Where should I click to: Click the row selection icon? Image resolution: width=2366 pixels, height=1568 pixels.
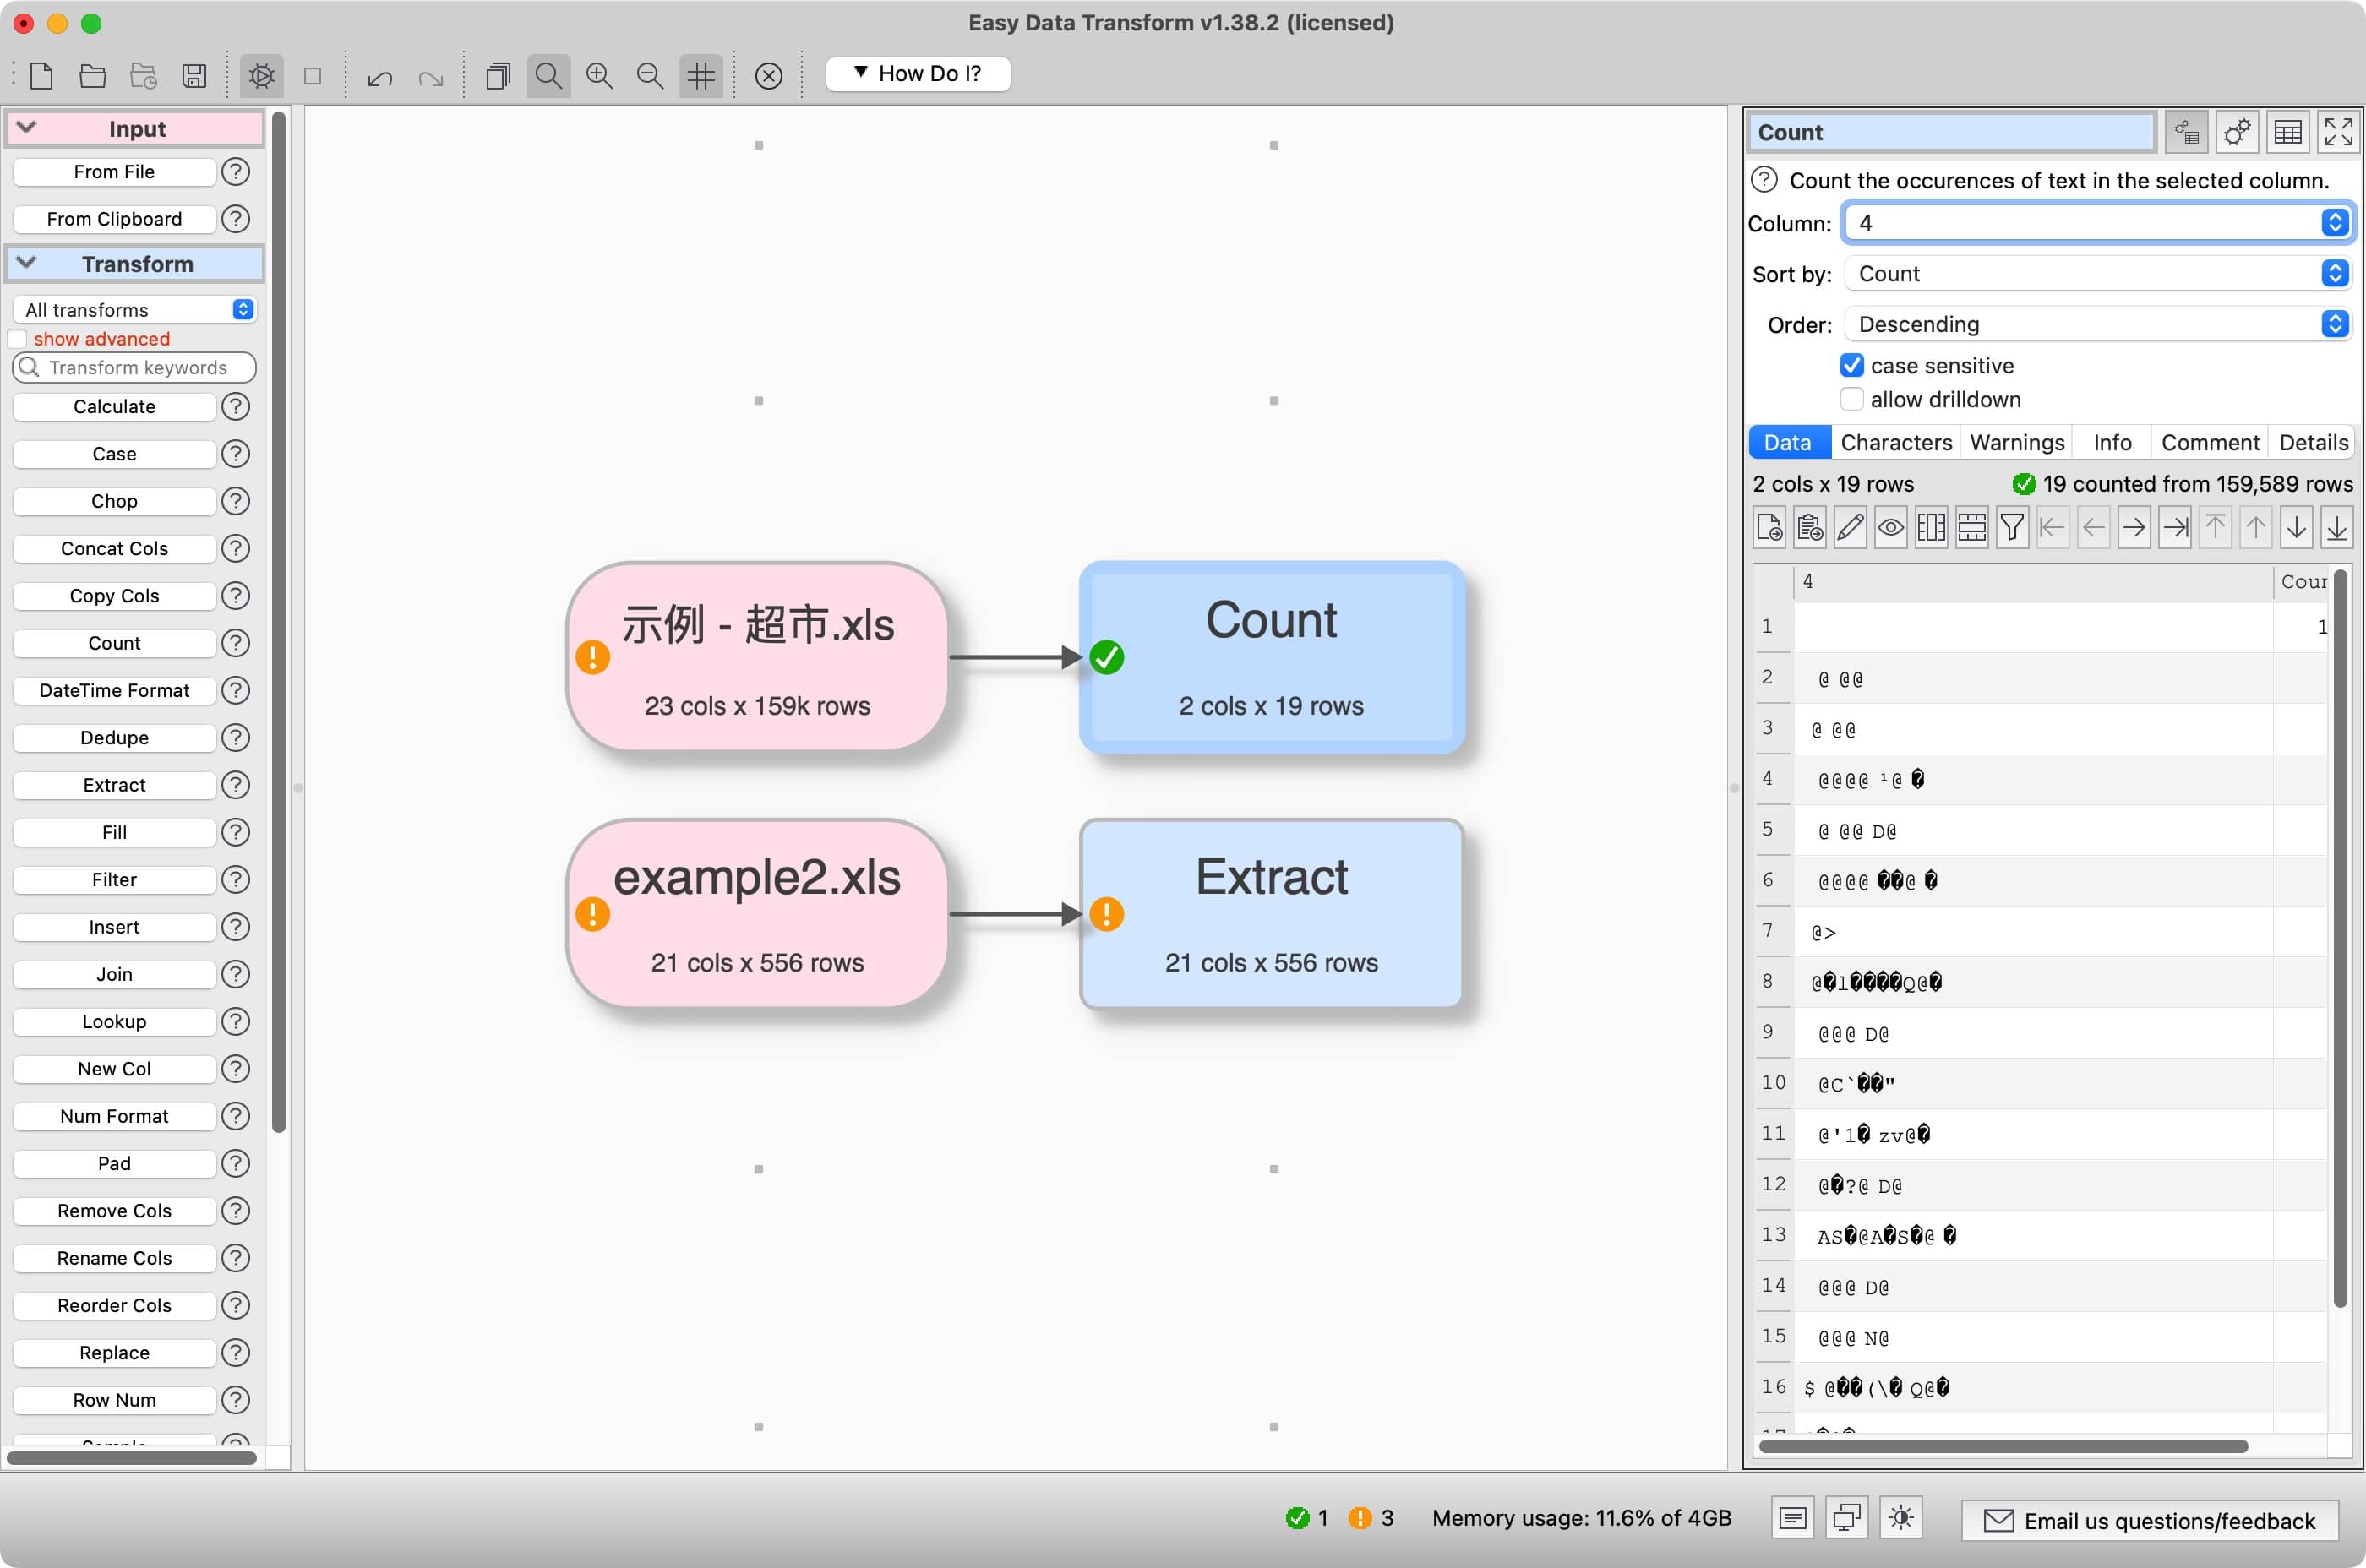click(1972, 527)
